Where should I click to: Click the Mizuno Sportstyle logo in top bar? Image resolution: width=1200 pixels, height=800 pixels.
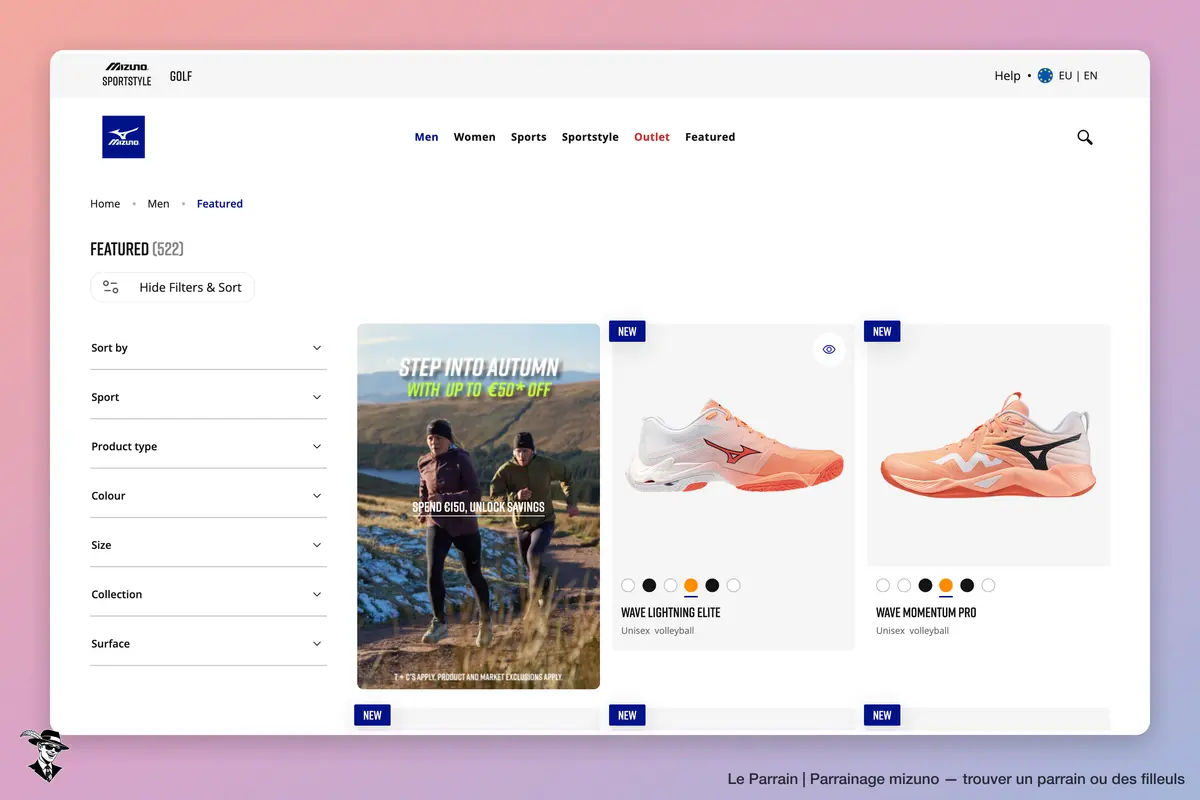coord(127,75)
